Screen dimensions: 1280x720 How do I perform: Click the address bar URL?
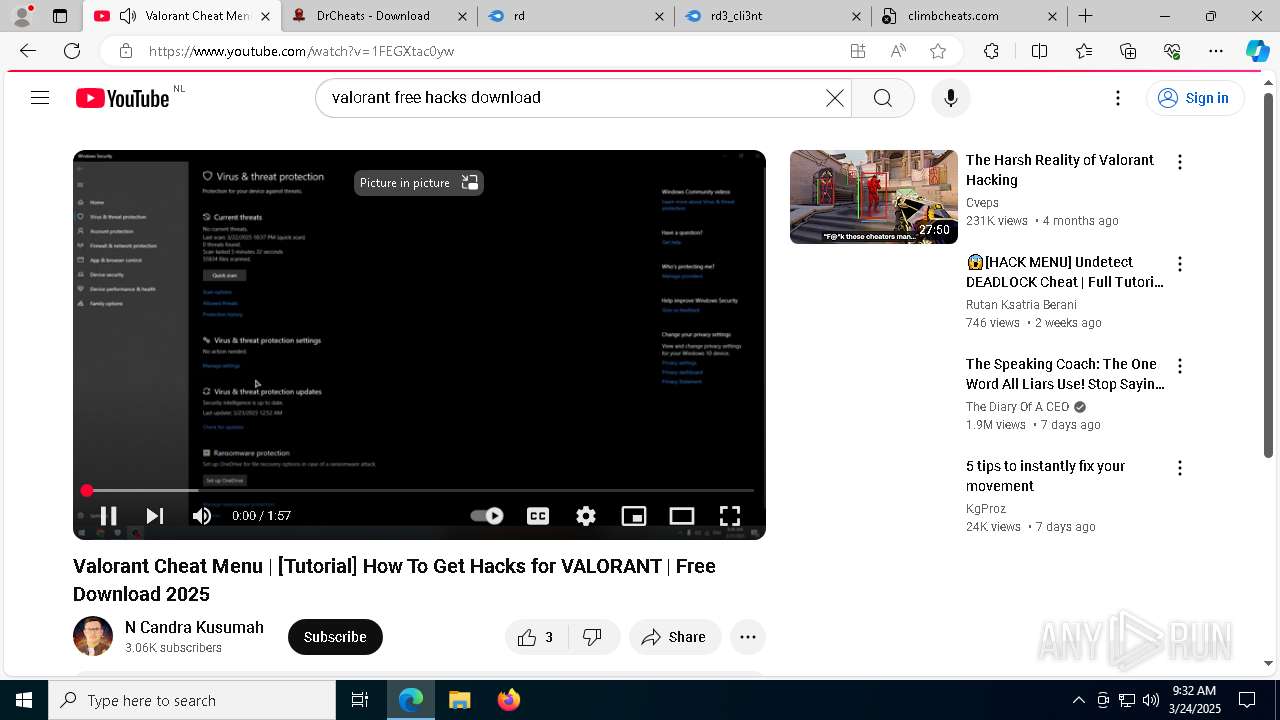pos(301,51)
